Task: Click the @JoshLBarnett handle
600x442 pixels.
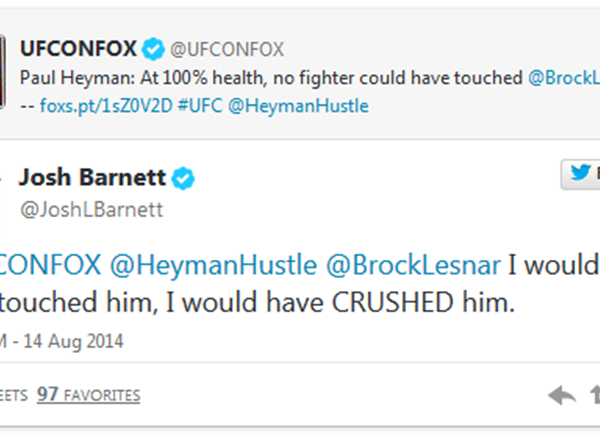Action: coord(90,208)
